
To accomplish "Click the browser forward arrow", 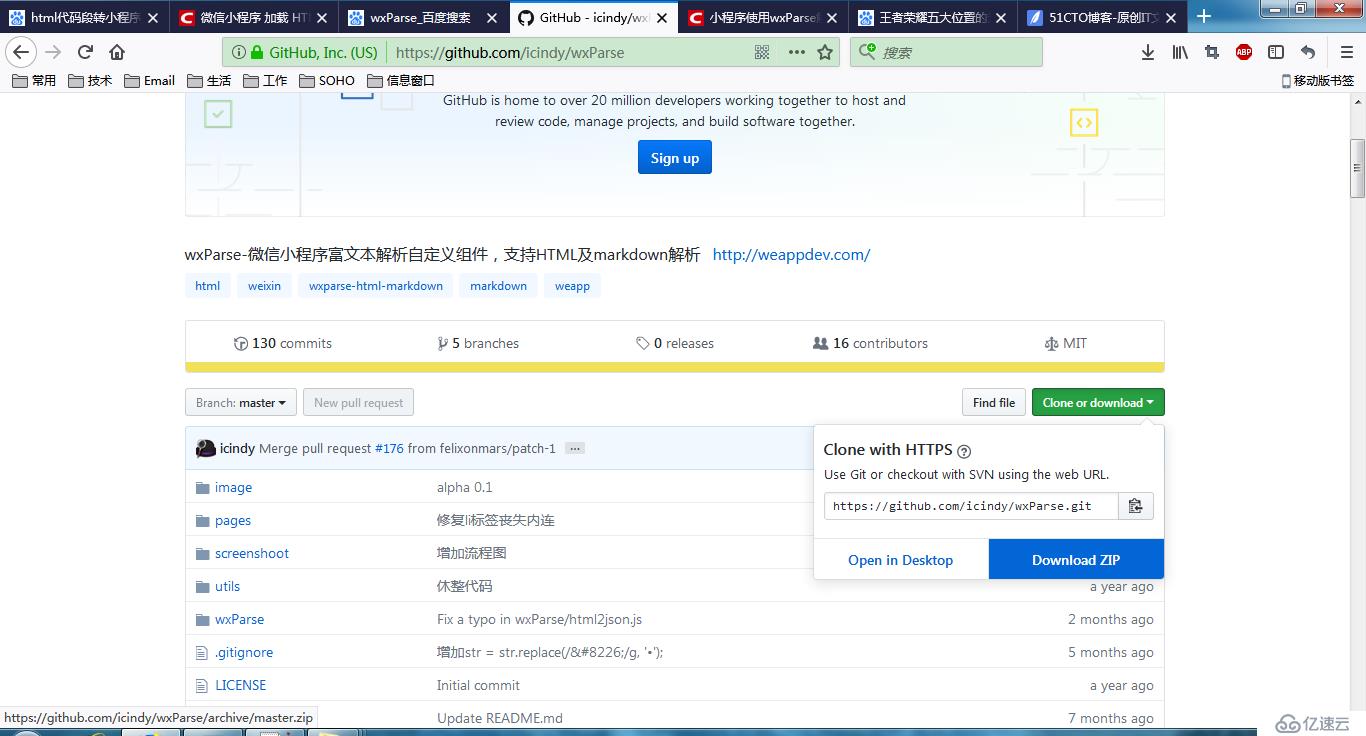I will point(53,52).
